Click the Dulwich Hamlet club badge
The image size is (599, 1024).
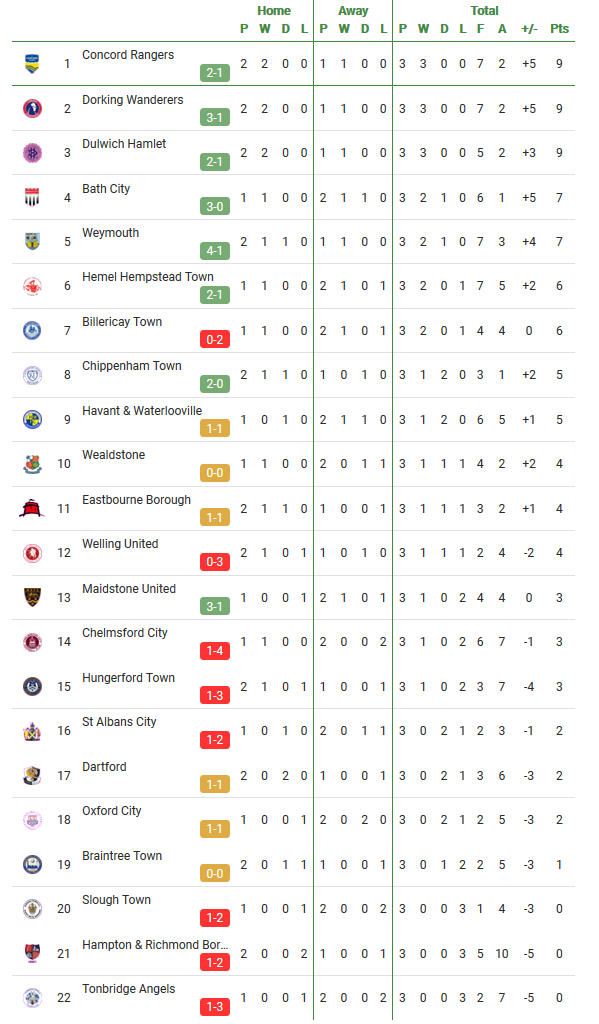[x=32, y=153]
